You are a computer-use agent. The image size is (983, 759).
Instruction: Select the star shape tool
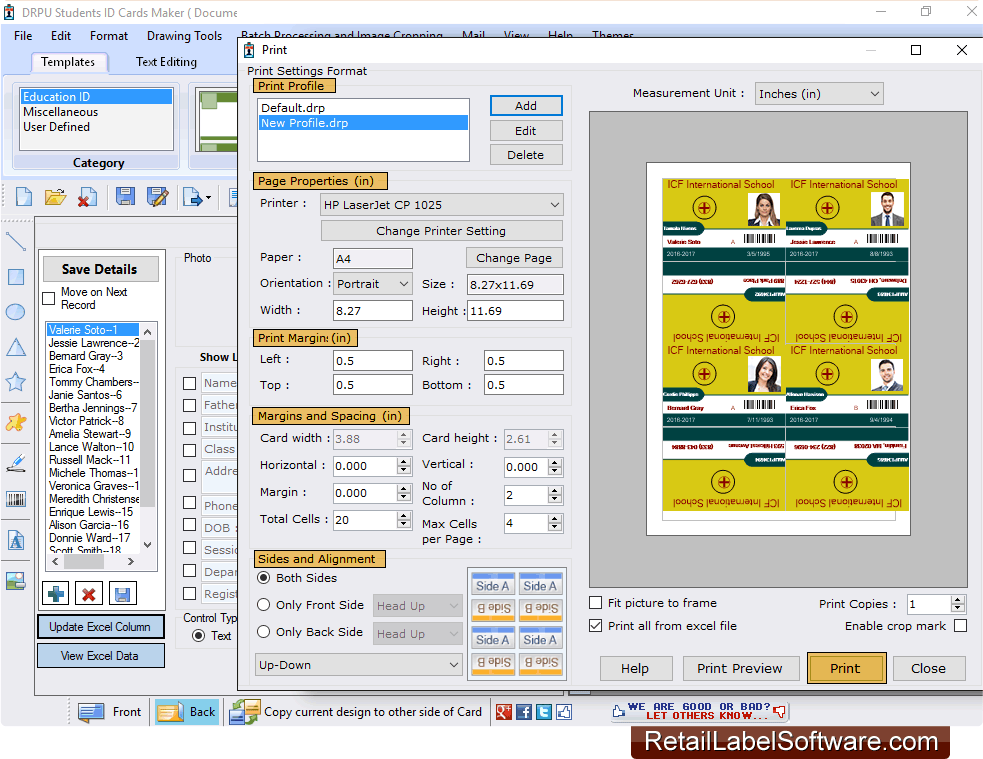[x=15, y=381]
